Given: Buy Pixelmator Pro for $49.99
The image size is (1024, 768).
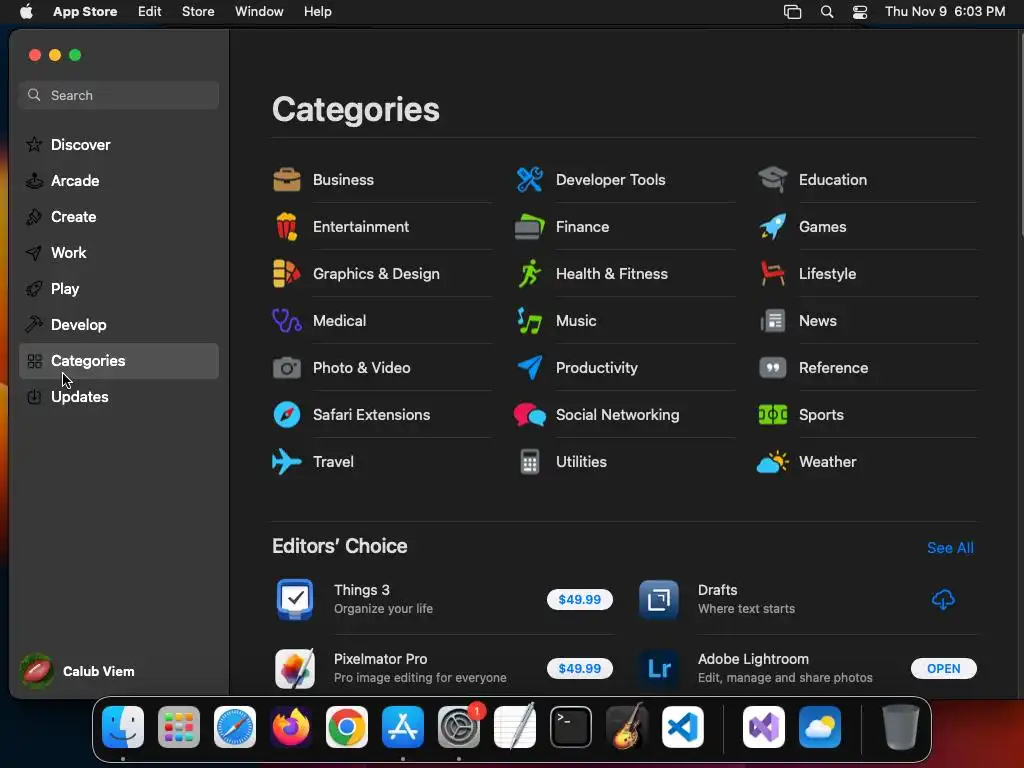Looking at the screenshot, I should click(x=579, y=668).
